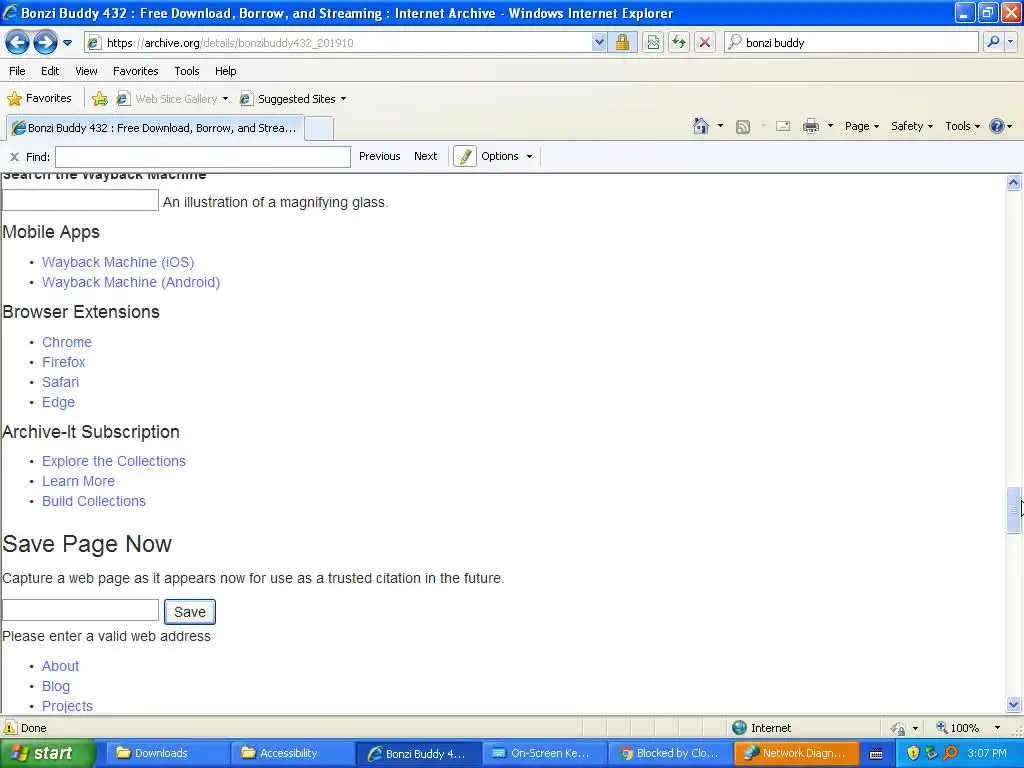Open search provider dropdown arrow
1024x768 pixels.
click(x=1010, y=42)
